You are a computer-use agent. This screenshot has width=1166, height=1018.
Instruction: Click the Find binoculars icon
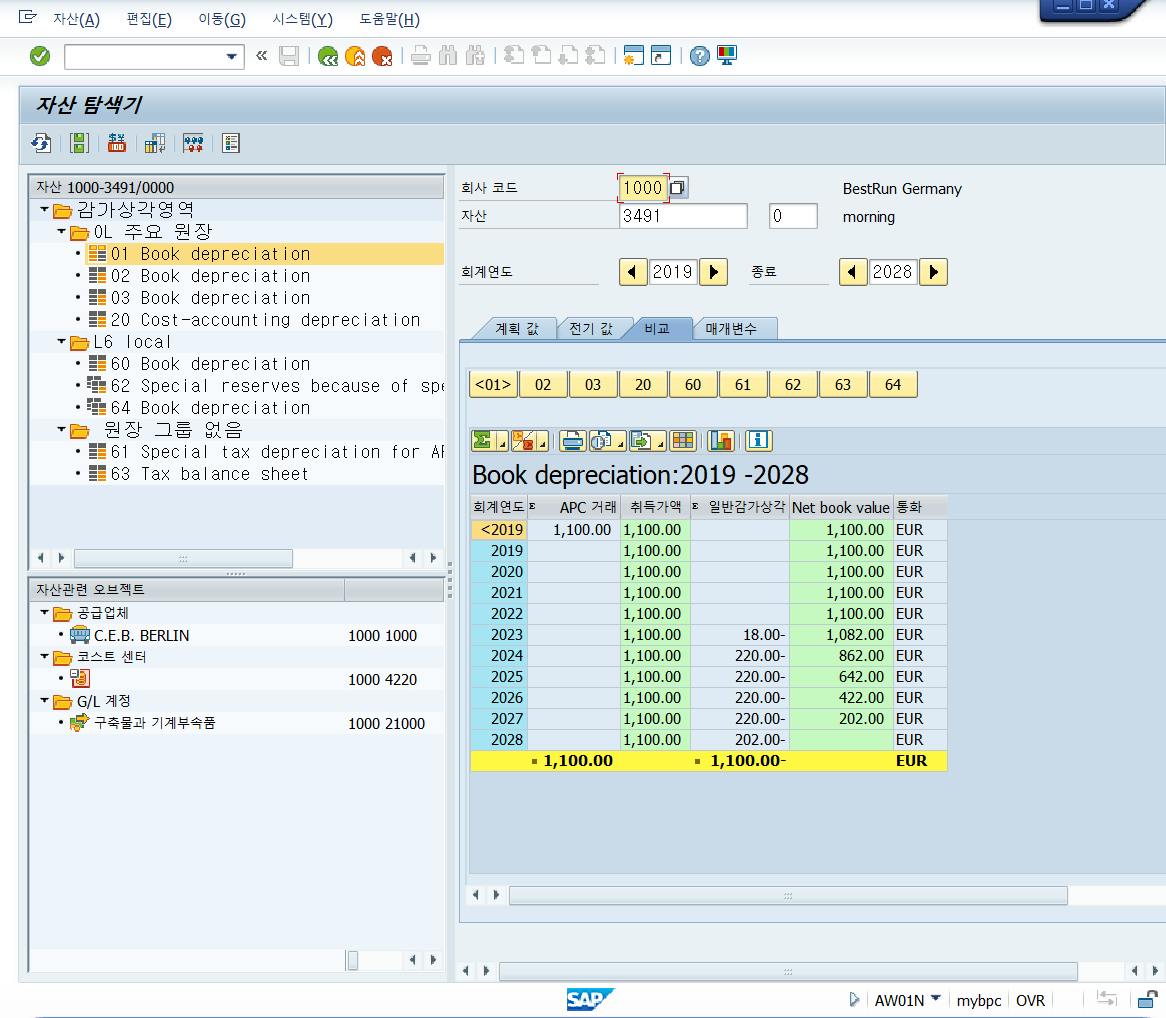click(x=448, y=56)
